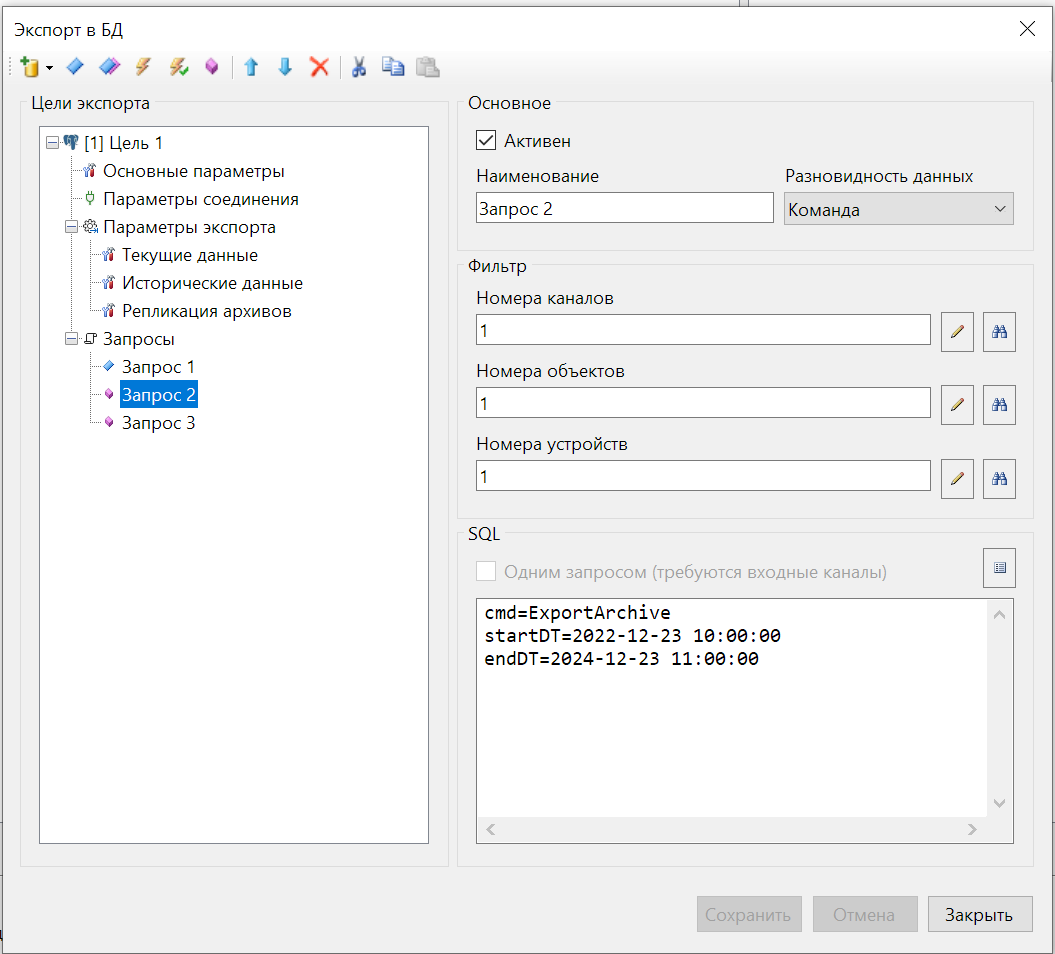Copy selected item via toolbar
1055x954 pixels.
[x=393, y=67]
